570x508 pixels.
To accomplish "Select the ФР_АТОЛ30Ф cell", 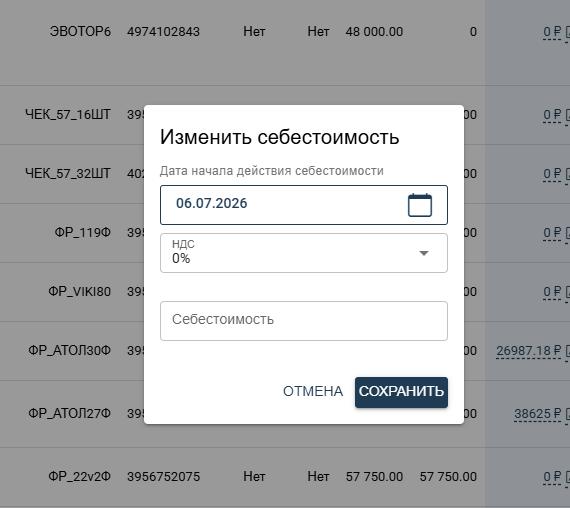I will pos(69,351).
